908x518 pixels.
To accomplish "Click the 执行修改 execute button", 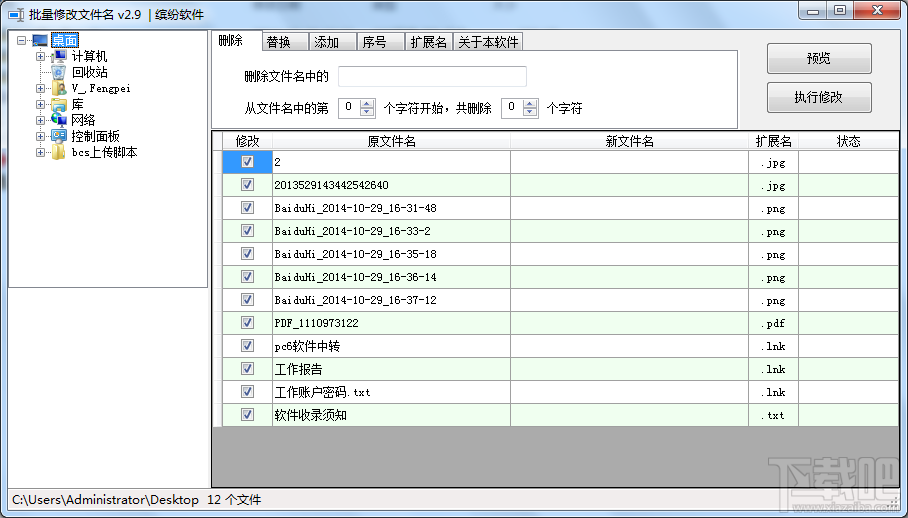I will (x=819, y=97).
